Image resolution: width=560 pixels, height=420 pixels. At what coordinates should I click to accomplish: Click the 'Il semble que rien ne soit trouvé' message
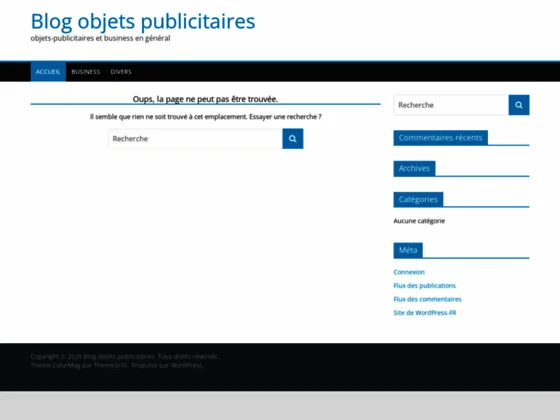206,117
